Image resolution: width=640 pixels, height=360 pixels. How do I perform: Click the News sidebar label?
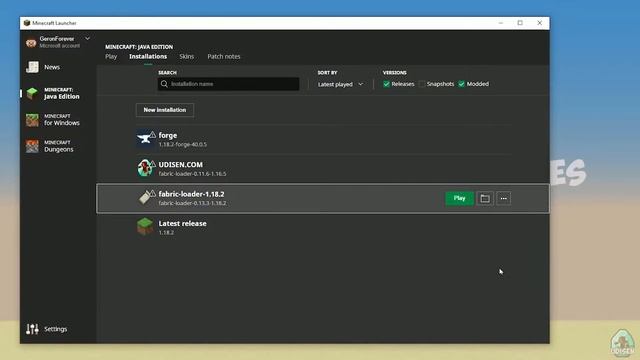[52, 67]
